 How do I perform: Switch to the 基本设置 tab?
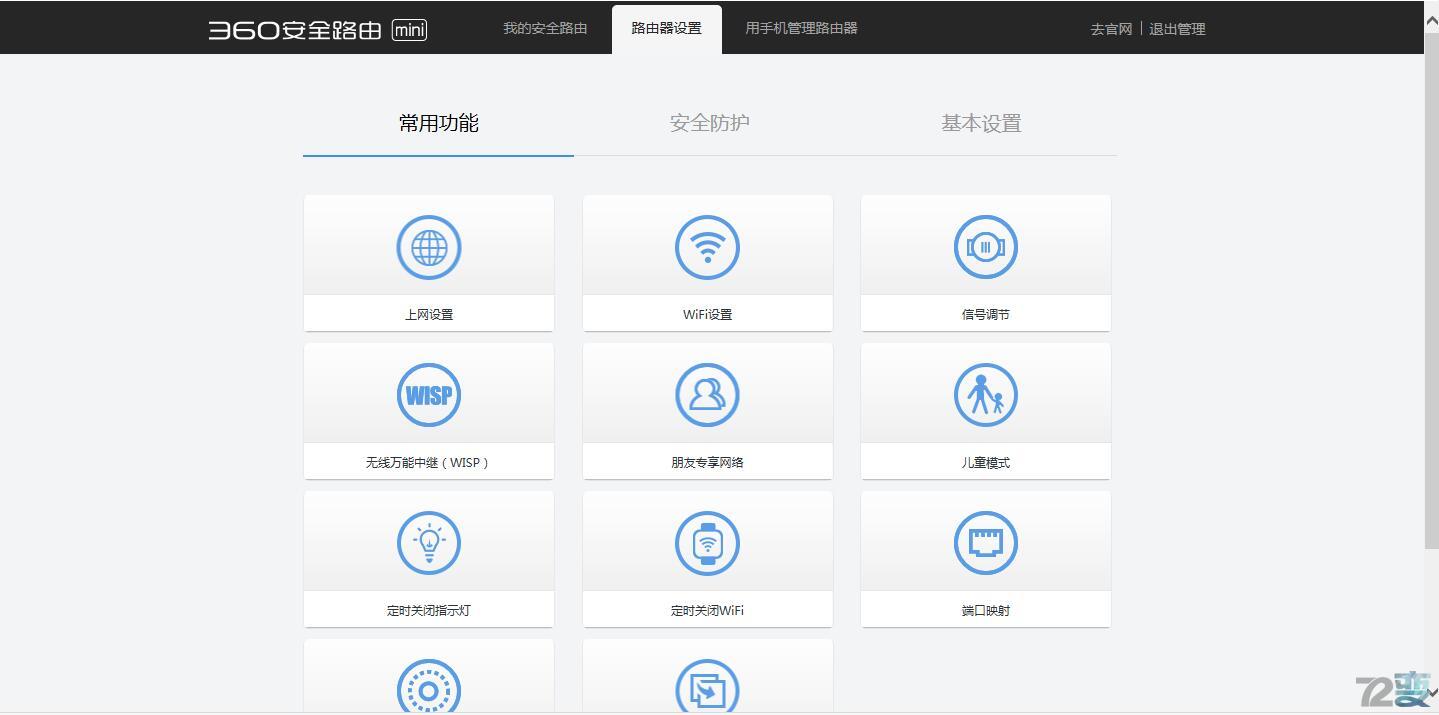(x=980, y=122)
